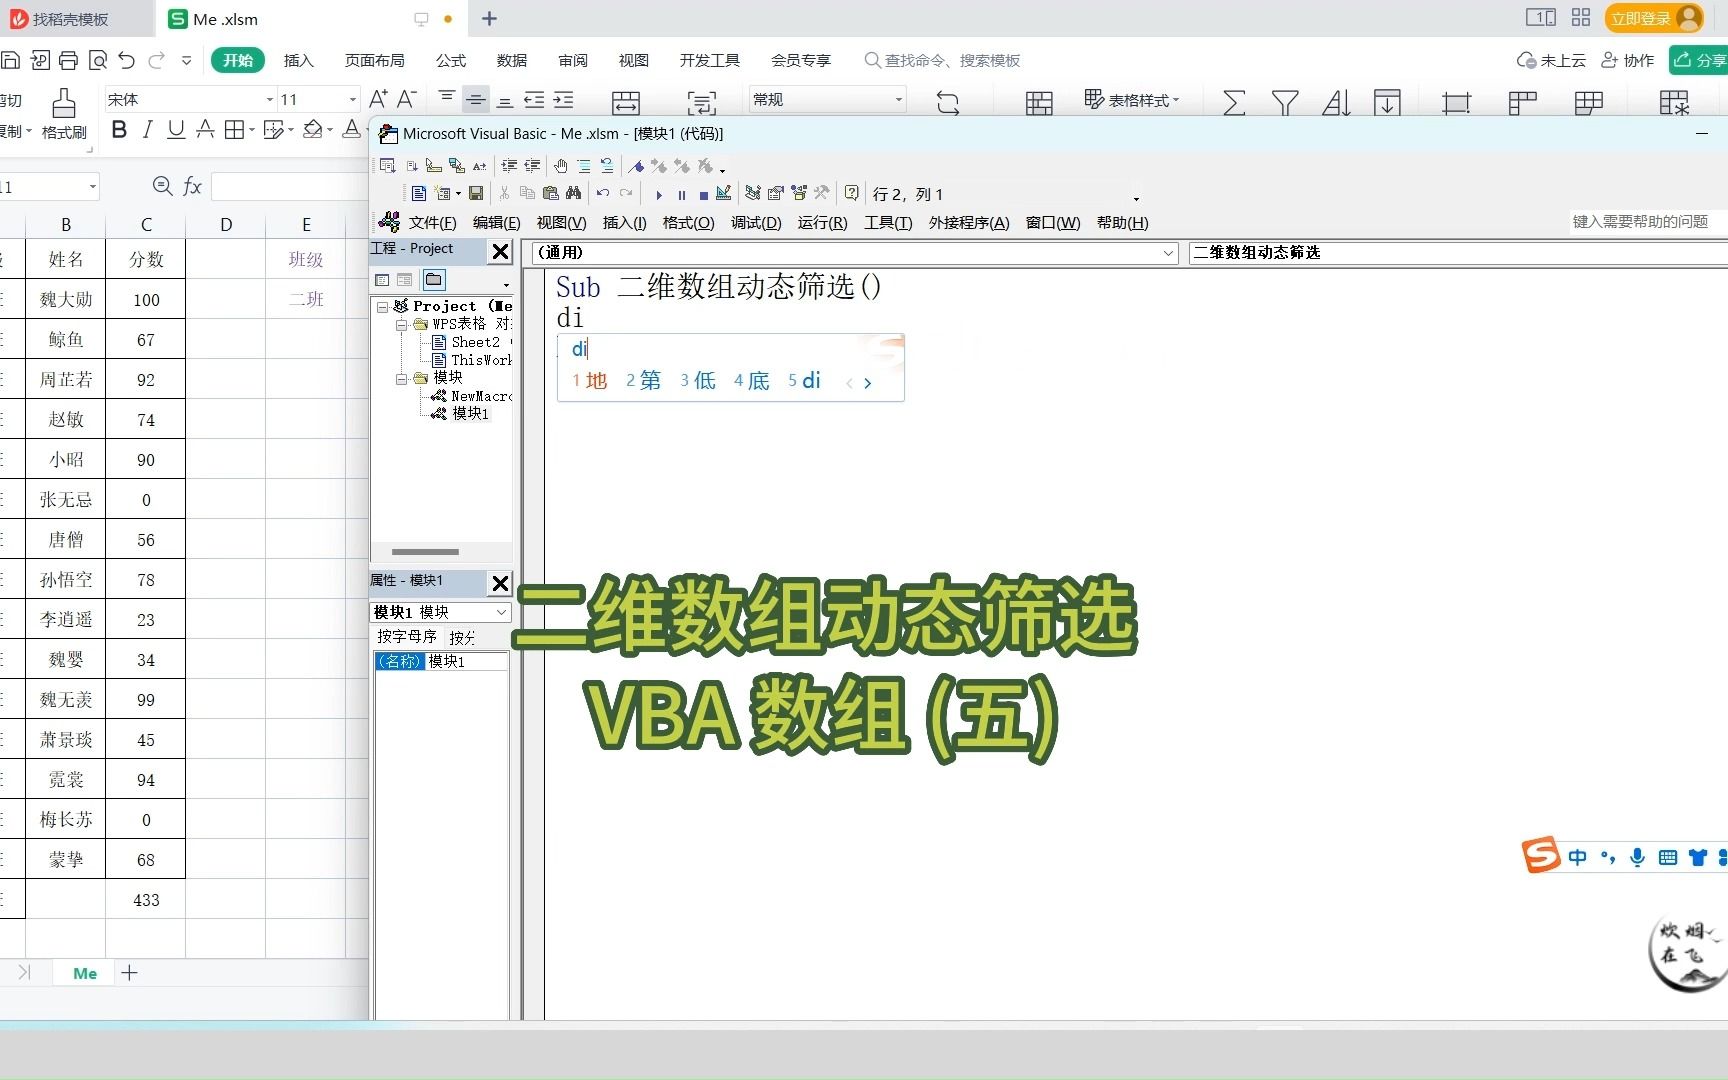Click the 立即登录 login button

tap(1641, 18)
